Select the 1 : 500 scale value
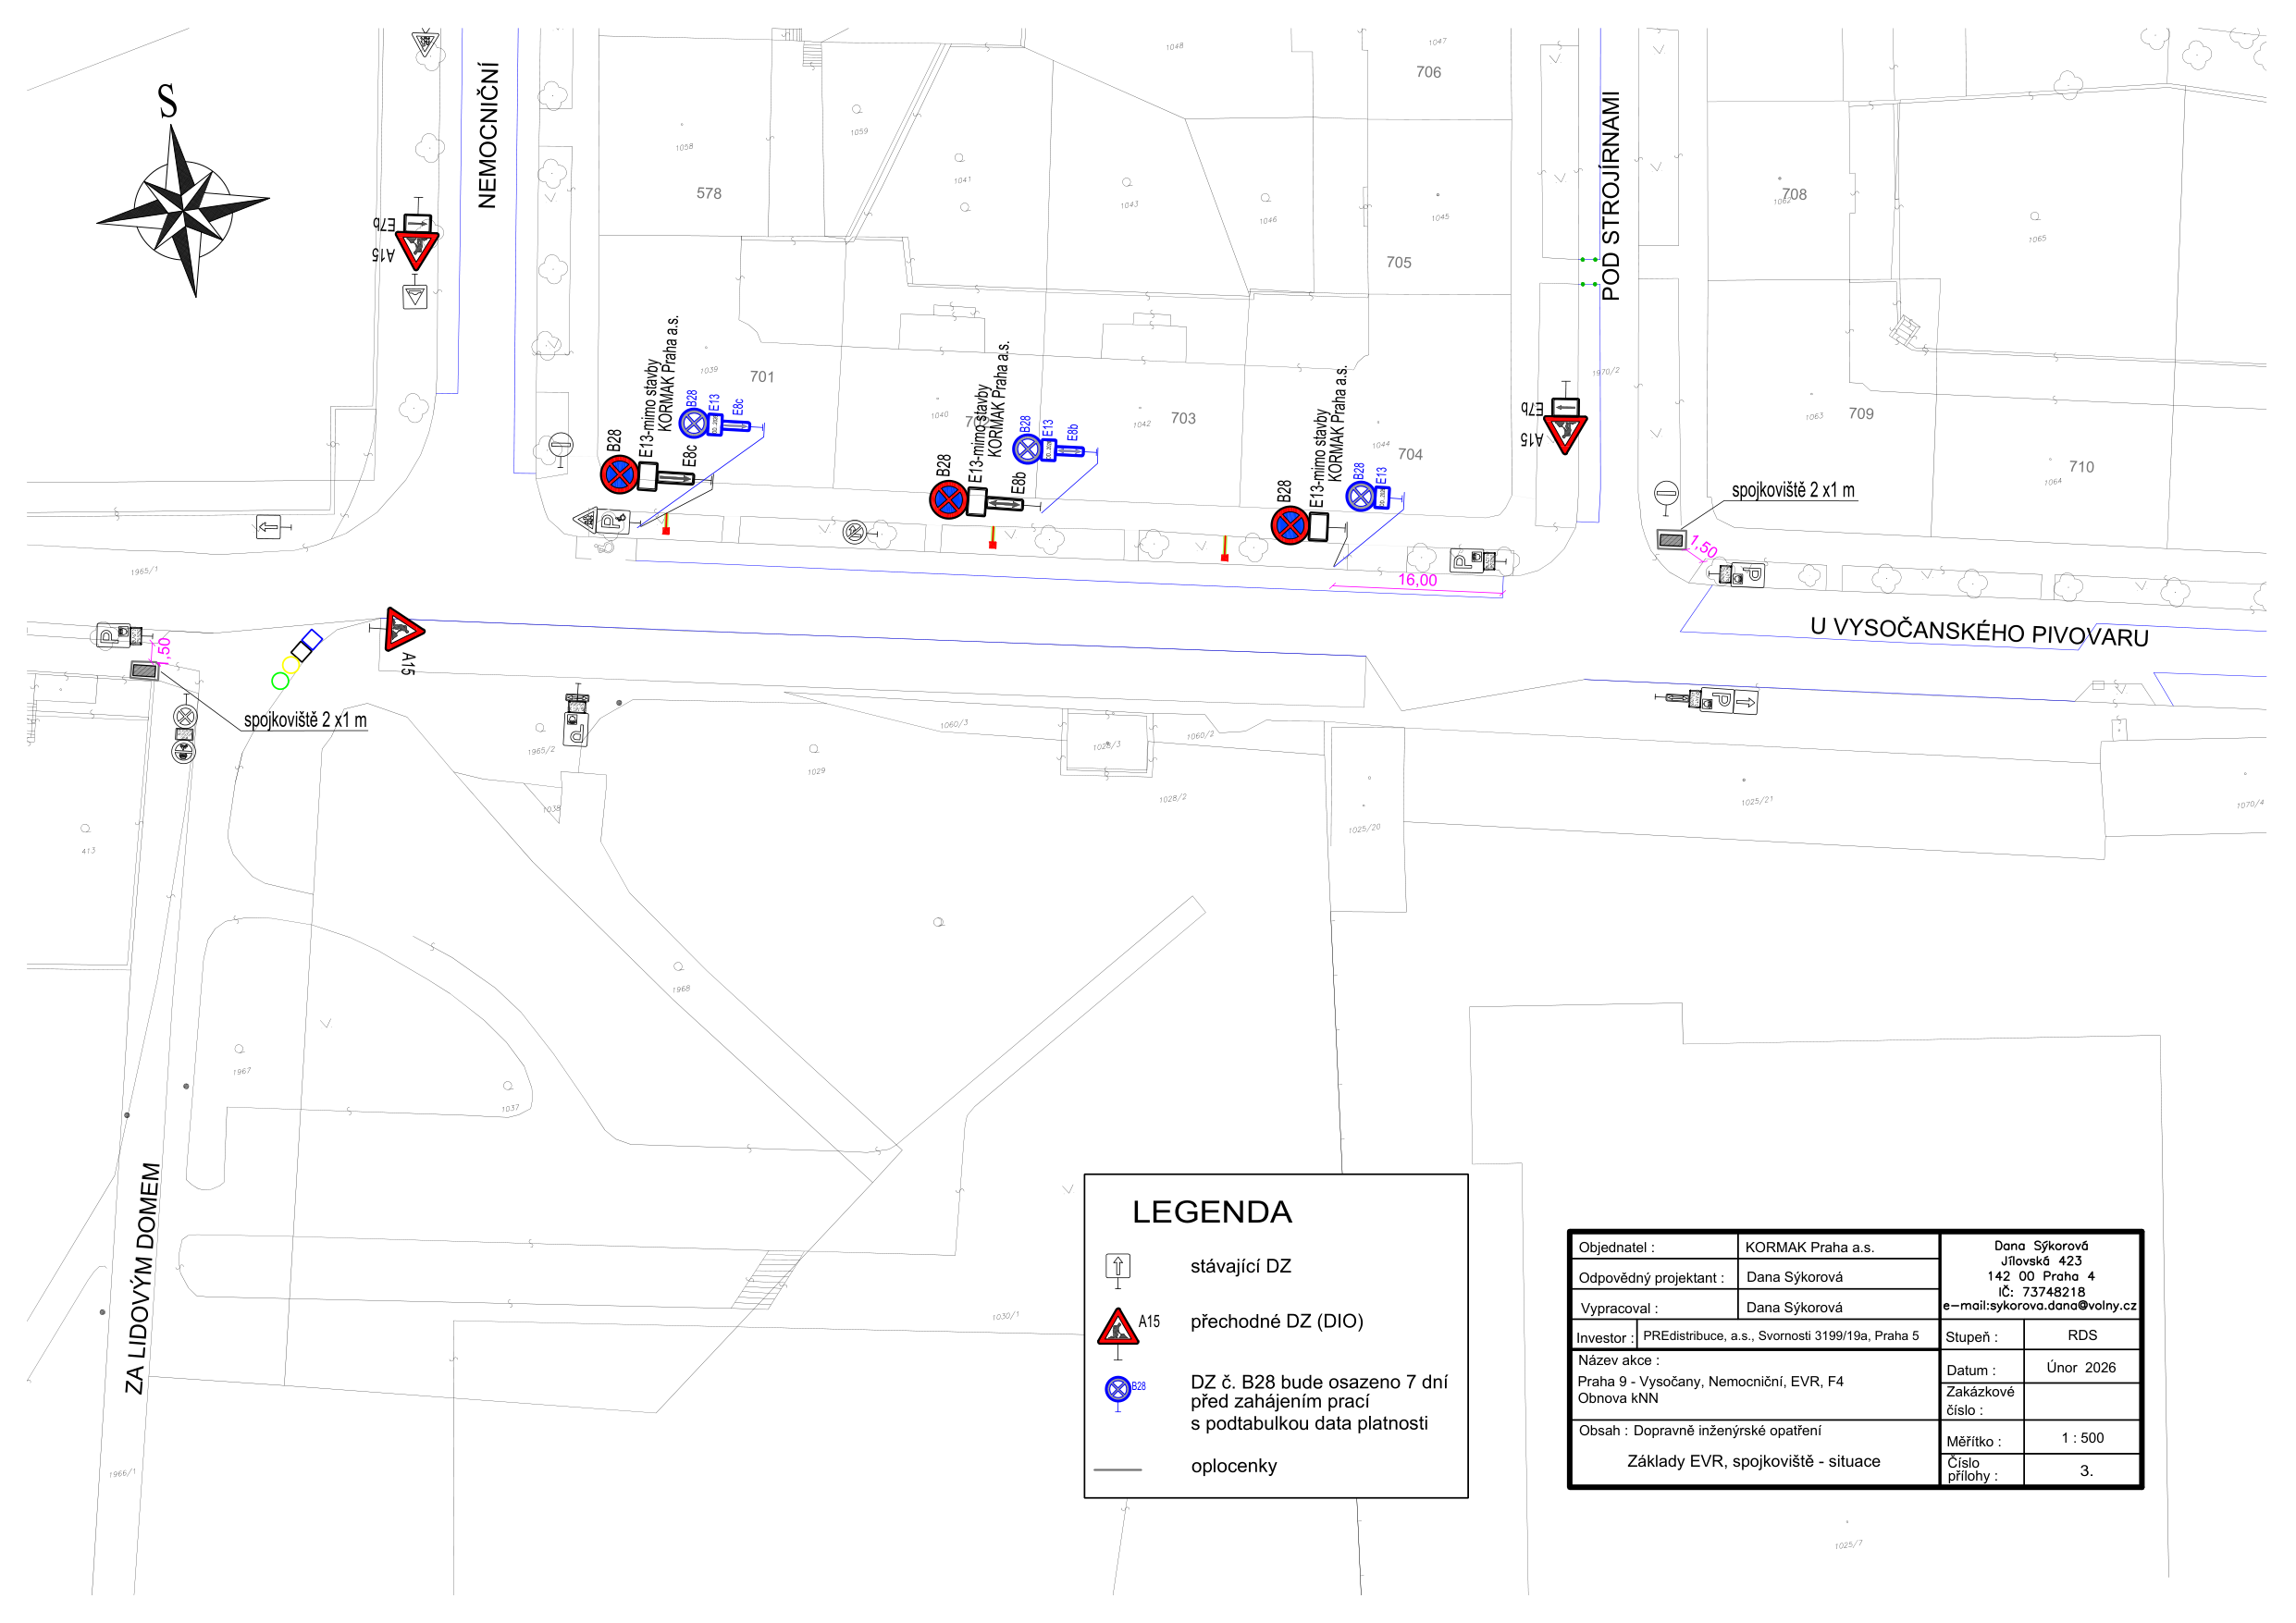Image resolution: width=2296 pixels, height=1623 pixels. (2081, 1438)
